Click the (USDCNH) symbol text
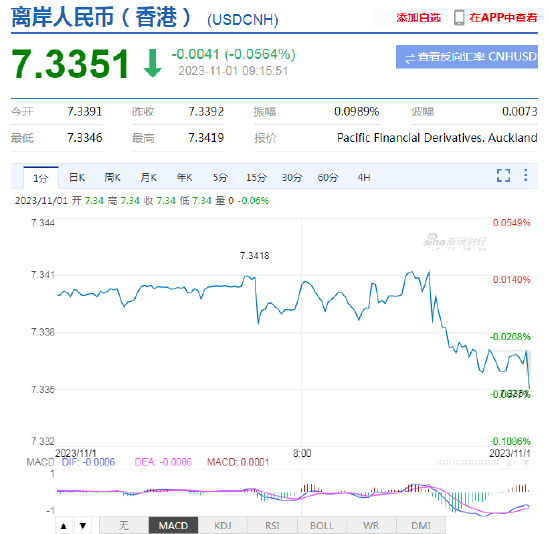This screenshot has width=550, height=534. pos(243,20)
